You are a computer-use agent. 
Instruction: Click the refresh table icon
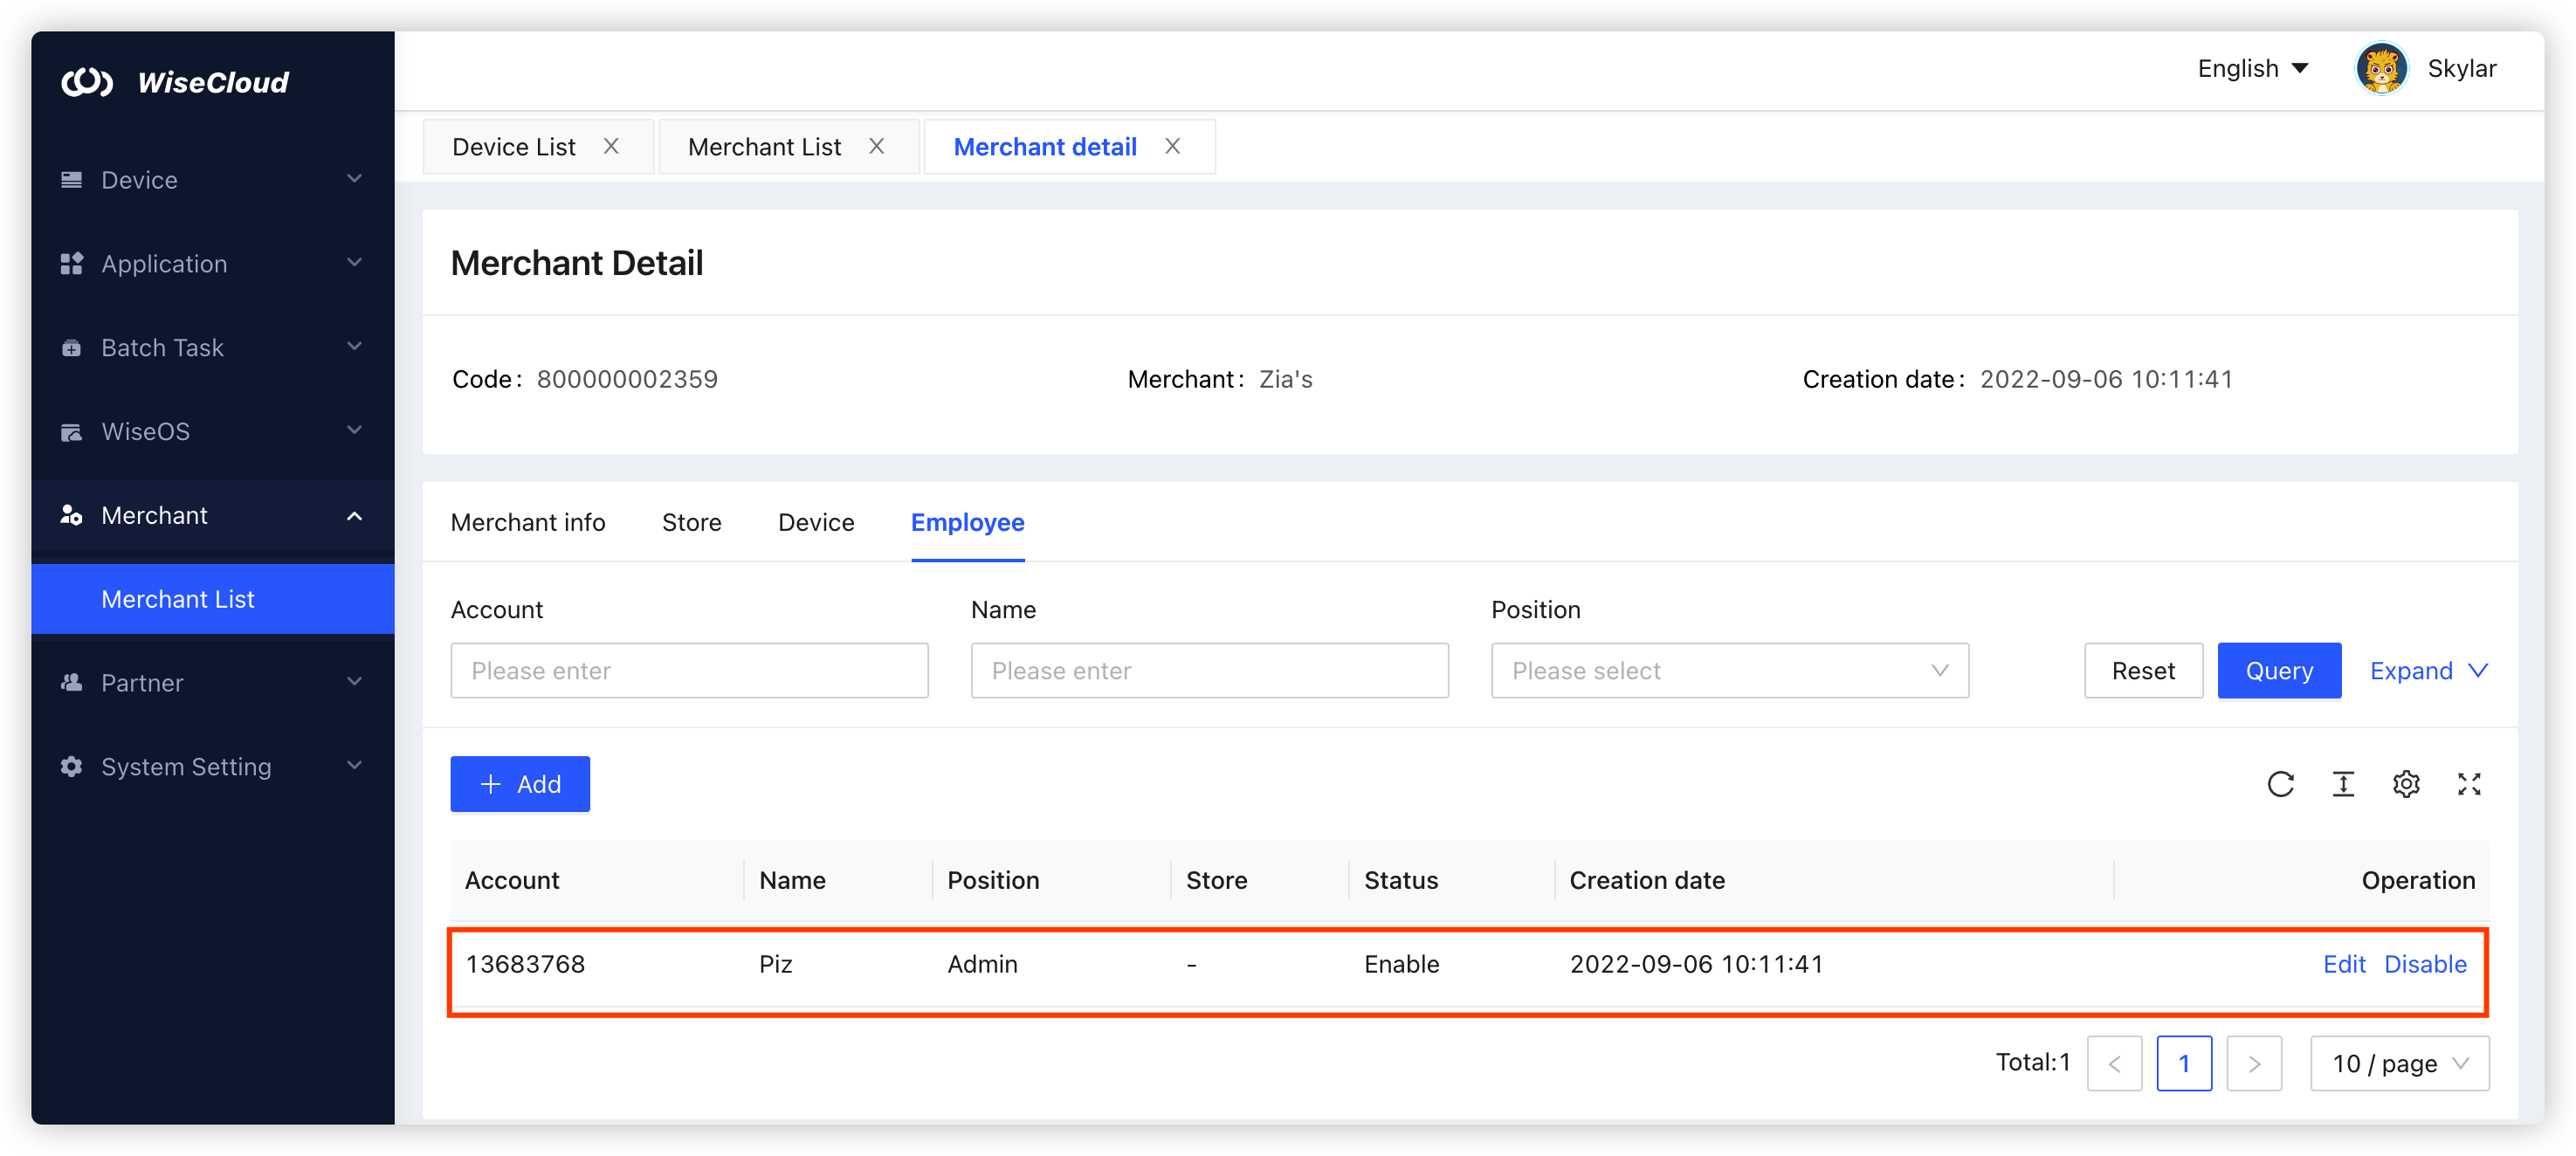2280,784
